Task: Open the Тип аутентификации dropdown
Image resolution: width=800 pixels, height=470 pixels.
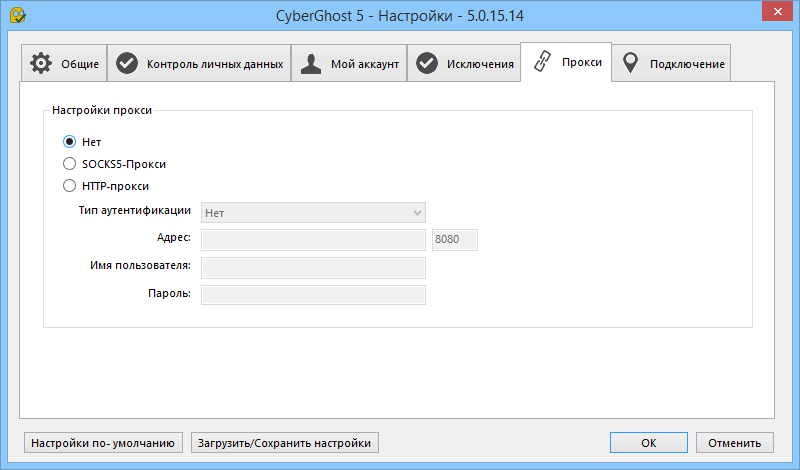Action: 314,212
